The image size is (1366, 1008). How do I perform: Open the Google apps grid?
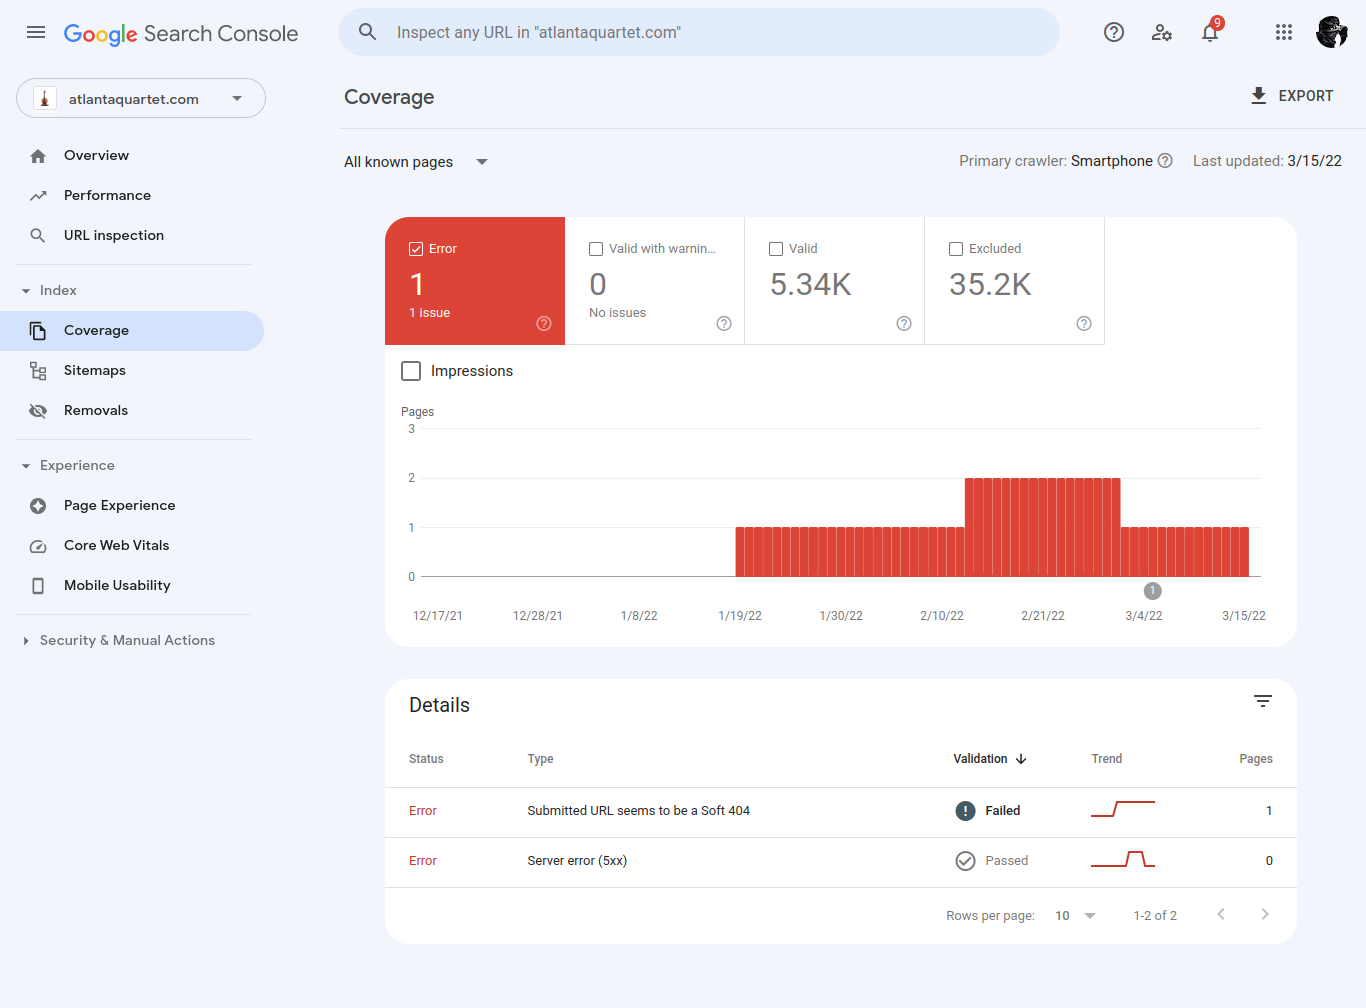[1284, 32]
